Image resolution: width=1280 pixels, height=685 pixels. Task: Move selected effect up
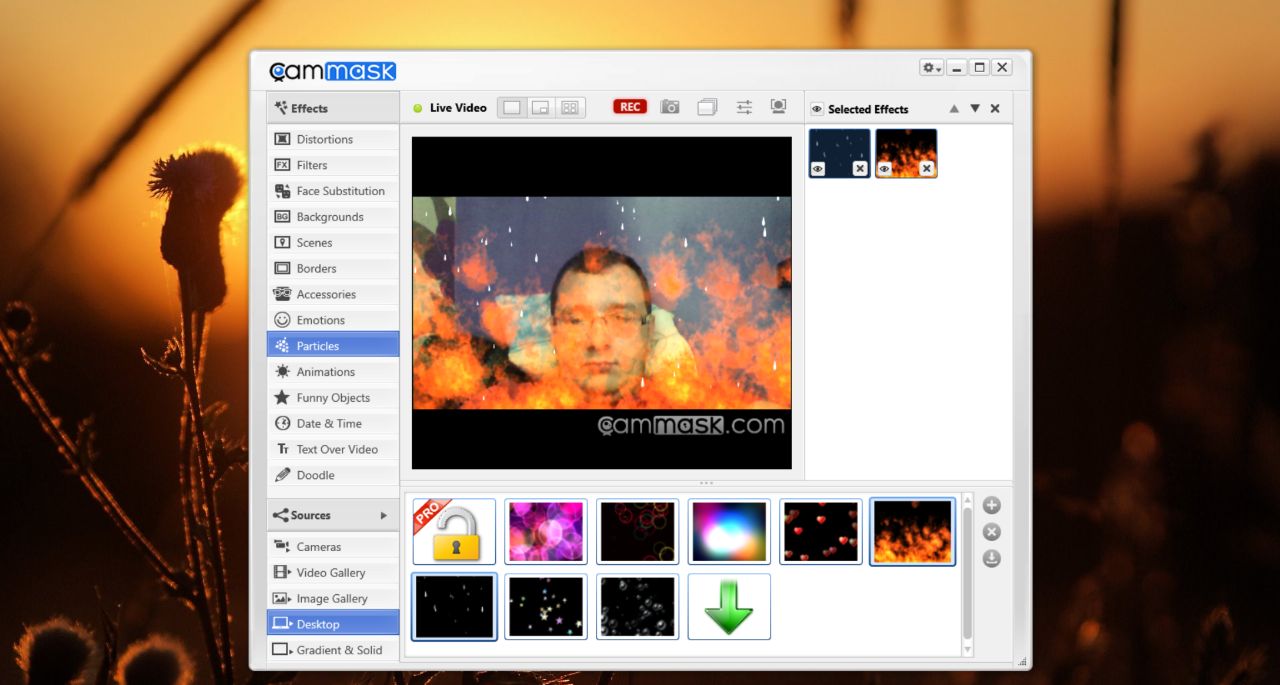click(x=954, y=109)
